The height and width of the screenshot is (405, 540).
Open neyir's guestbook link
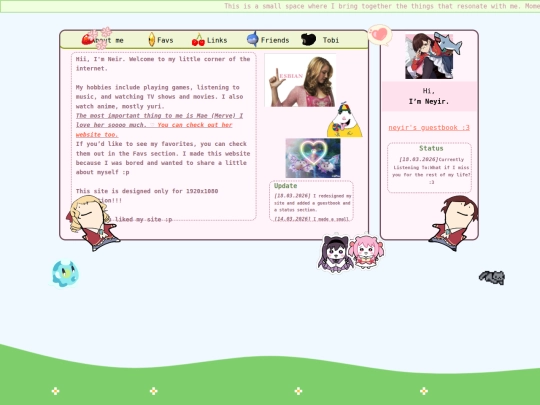coord(429,127)
